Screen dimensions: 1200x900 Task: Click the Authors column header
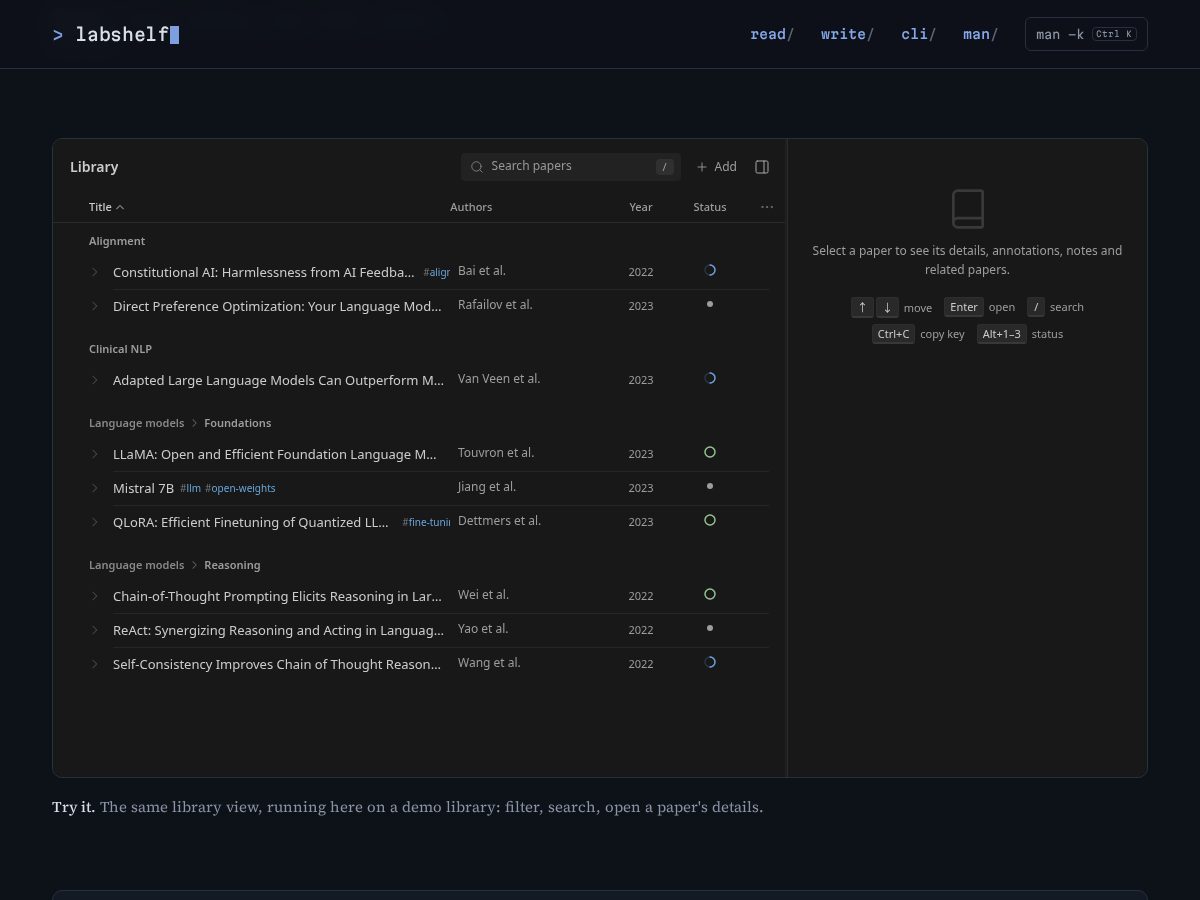[471, 207]
